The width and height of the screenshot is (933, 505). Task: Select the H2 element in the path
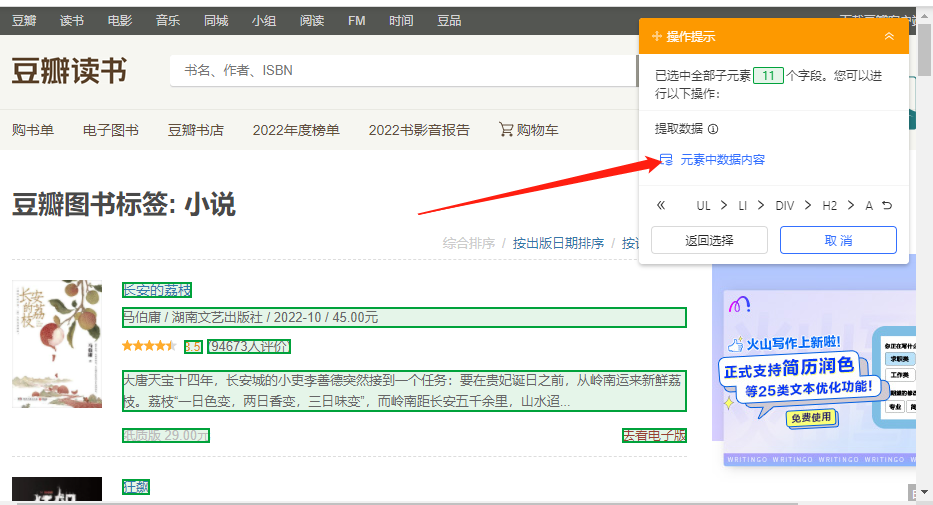click(829, 206)
